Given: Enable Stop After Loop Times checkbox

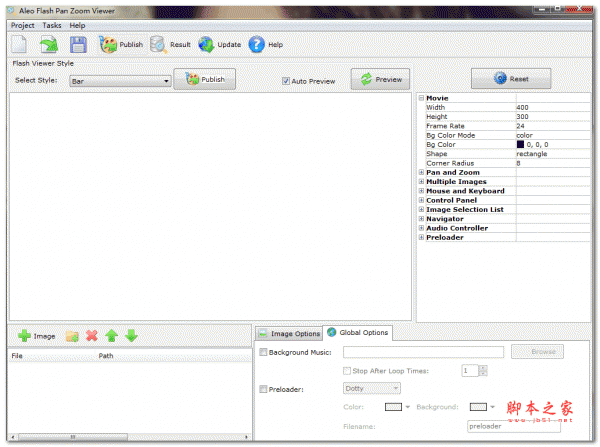Looking at the screenshot, I should [x=347, y=370].
